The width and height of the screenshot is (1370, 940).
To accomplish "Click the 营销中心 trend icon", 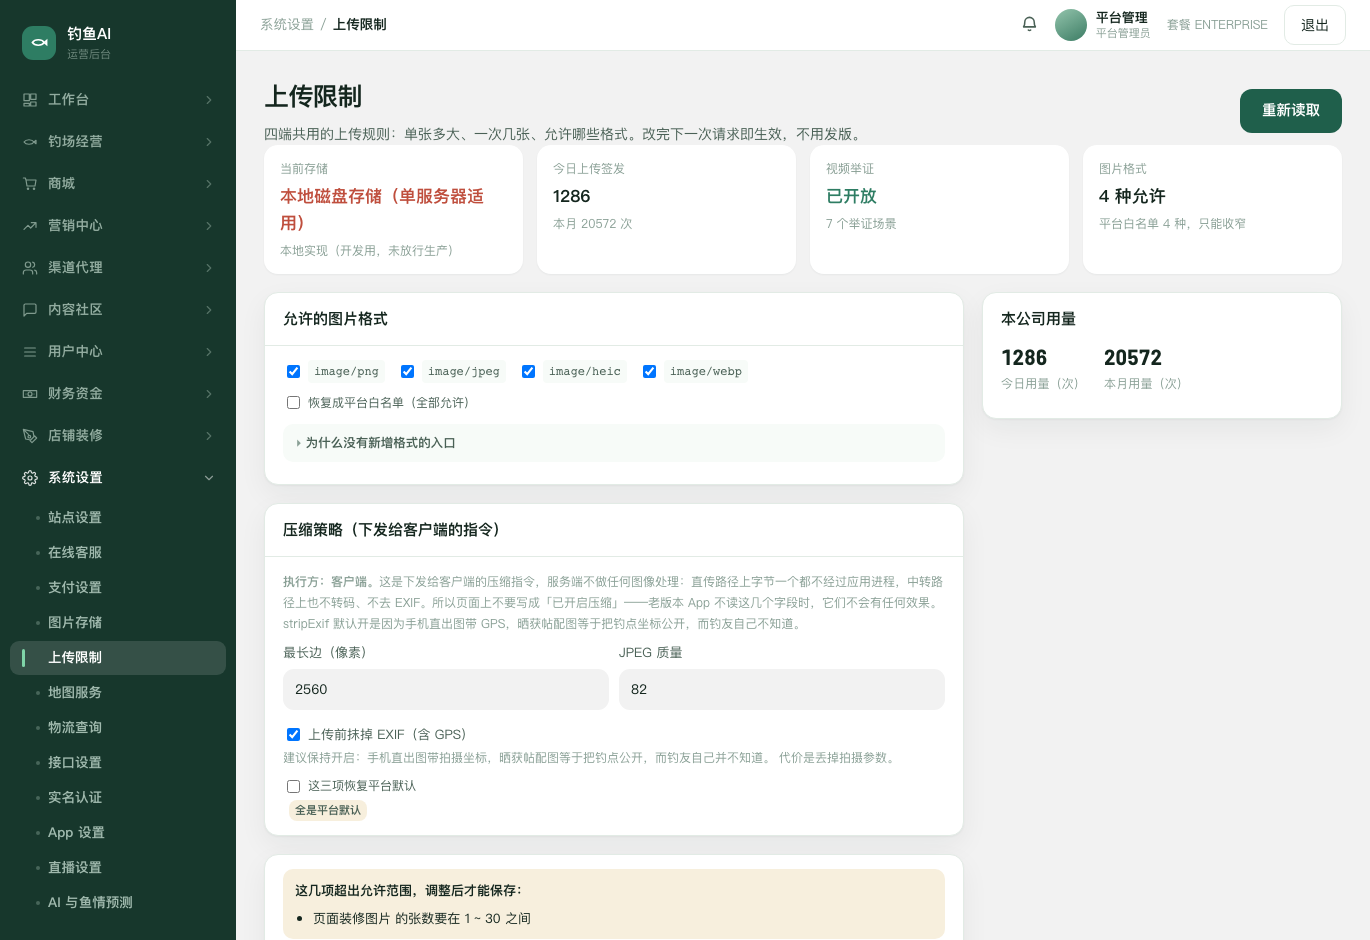I will (30, 226).
